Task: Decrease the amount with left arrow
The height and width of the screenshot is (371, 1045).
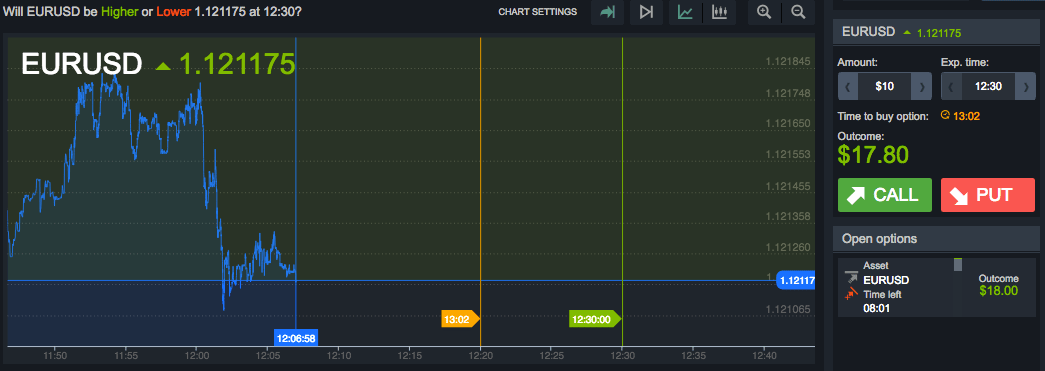Action: click(848, 87)
